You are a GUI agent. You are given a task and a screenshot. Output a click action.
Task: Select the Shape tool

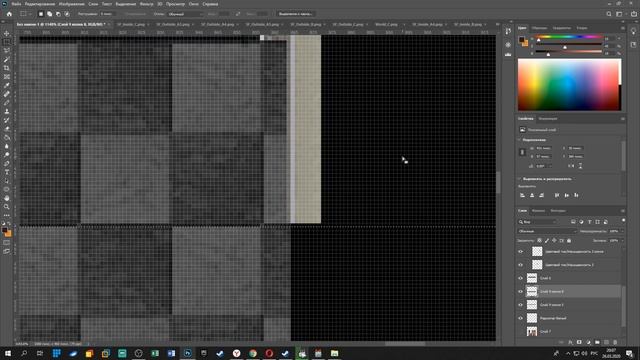pos(7,189)
